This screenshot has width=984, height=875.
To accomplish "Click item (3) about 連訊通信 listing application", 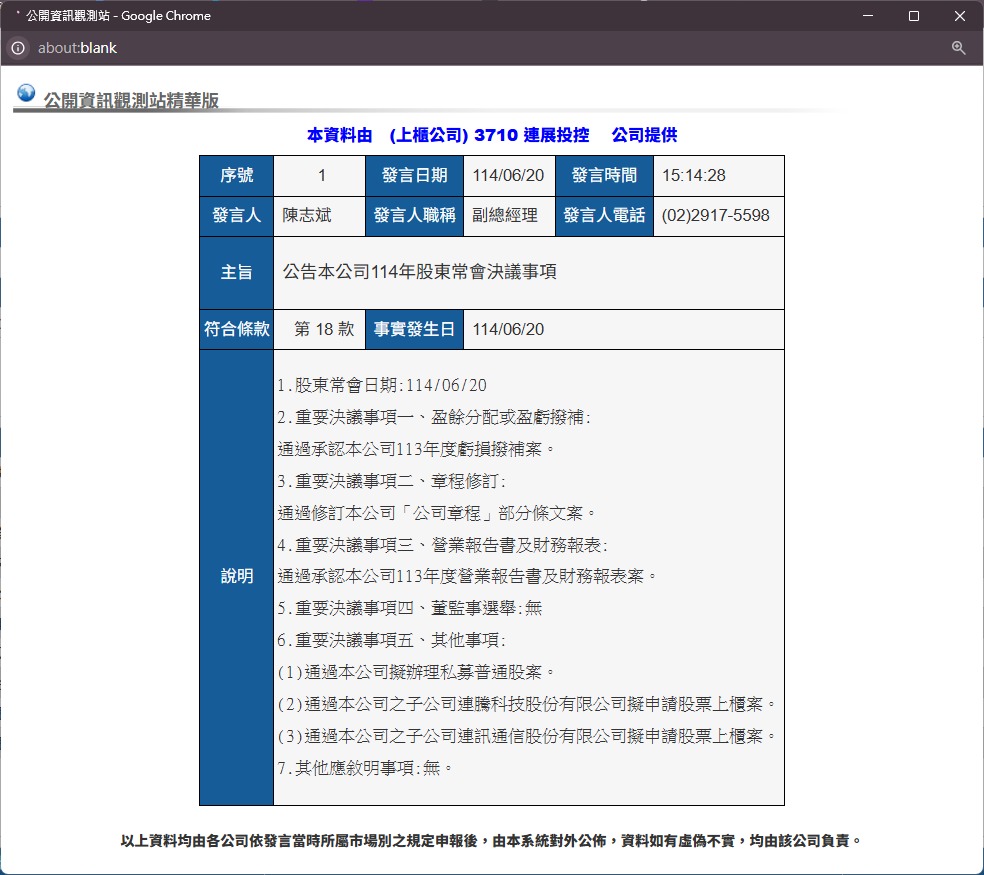I will coord(527,736).
